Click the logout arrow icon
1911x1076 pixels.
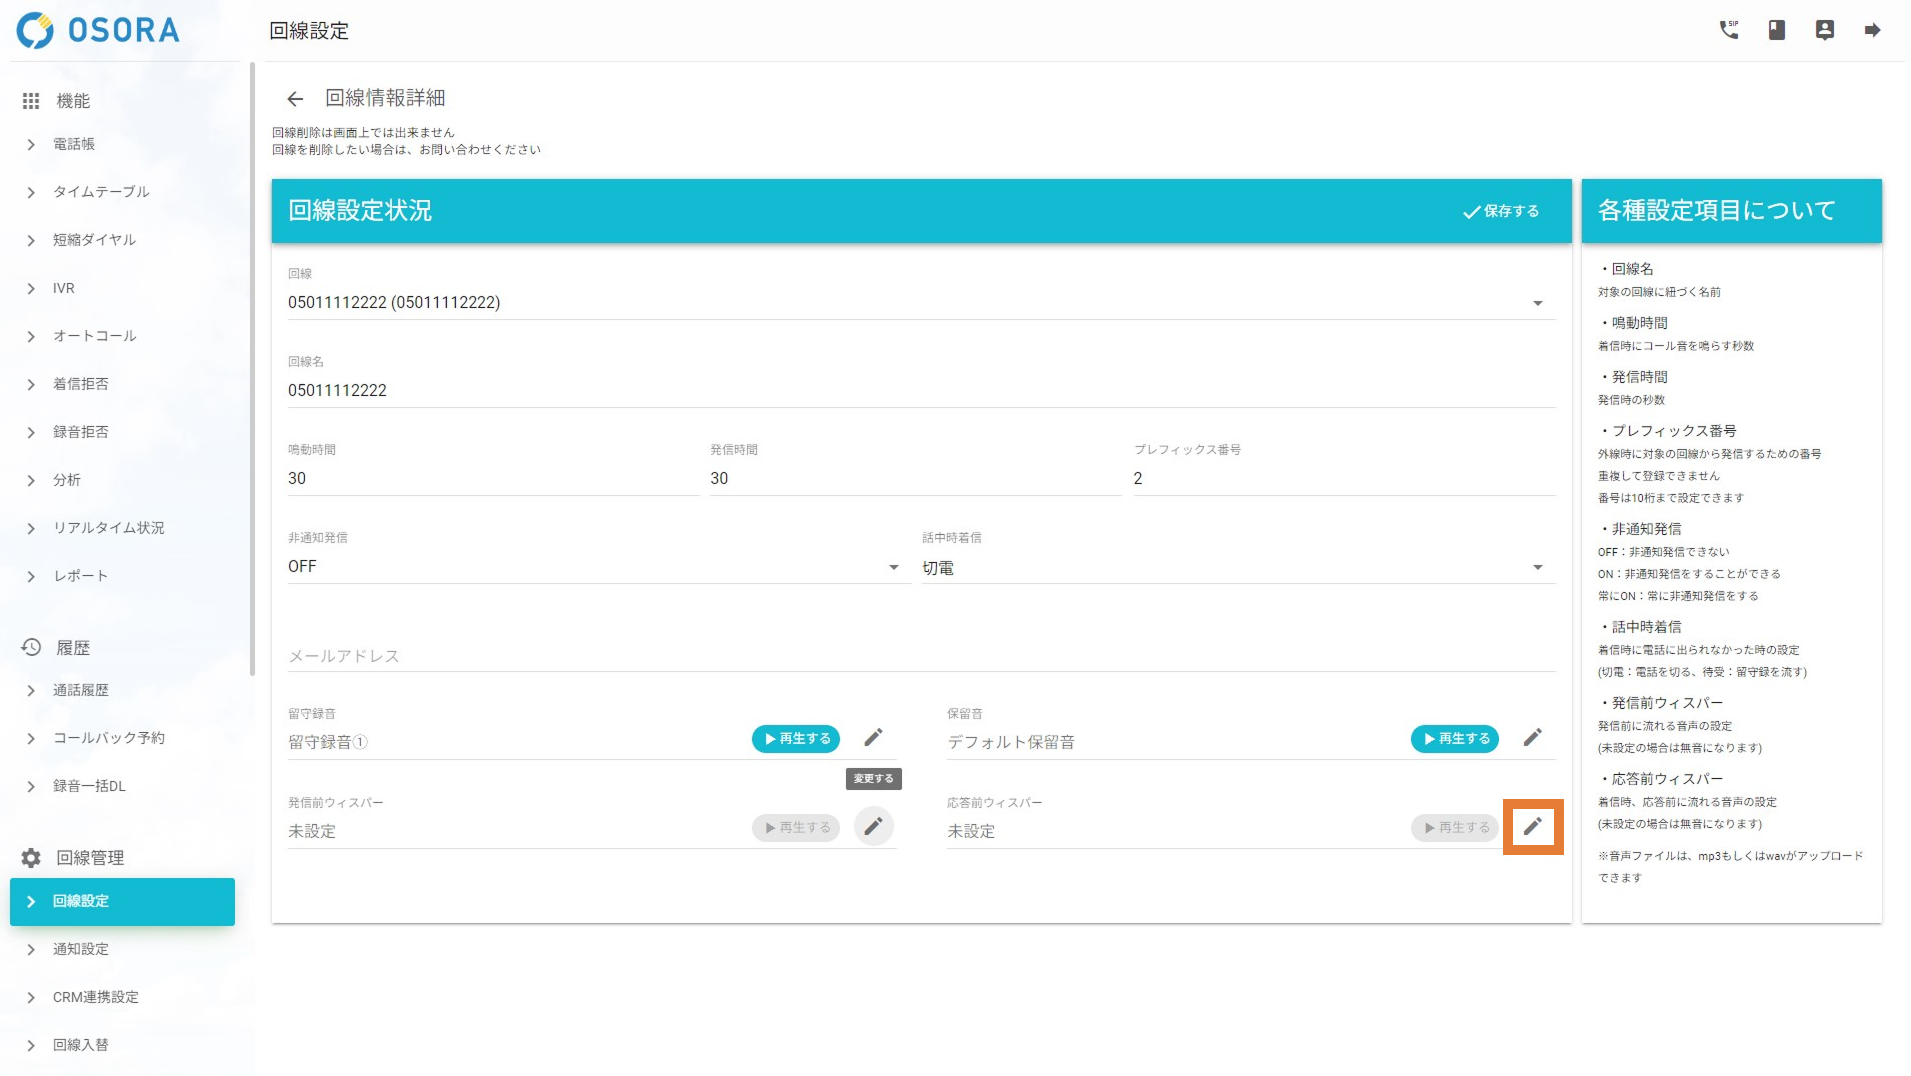point(1872,30)
